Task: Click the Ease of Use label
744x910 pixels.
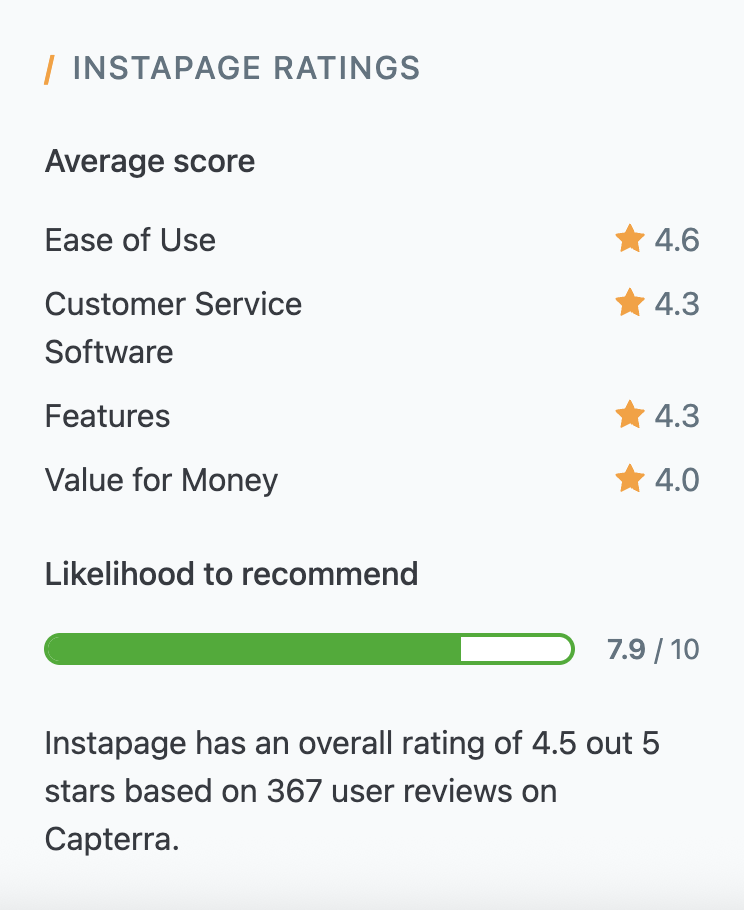Action: 131,240
